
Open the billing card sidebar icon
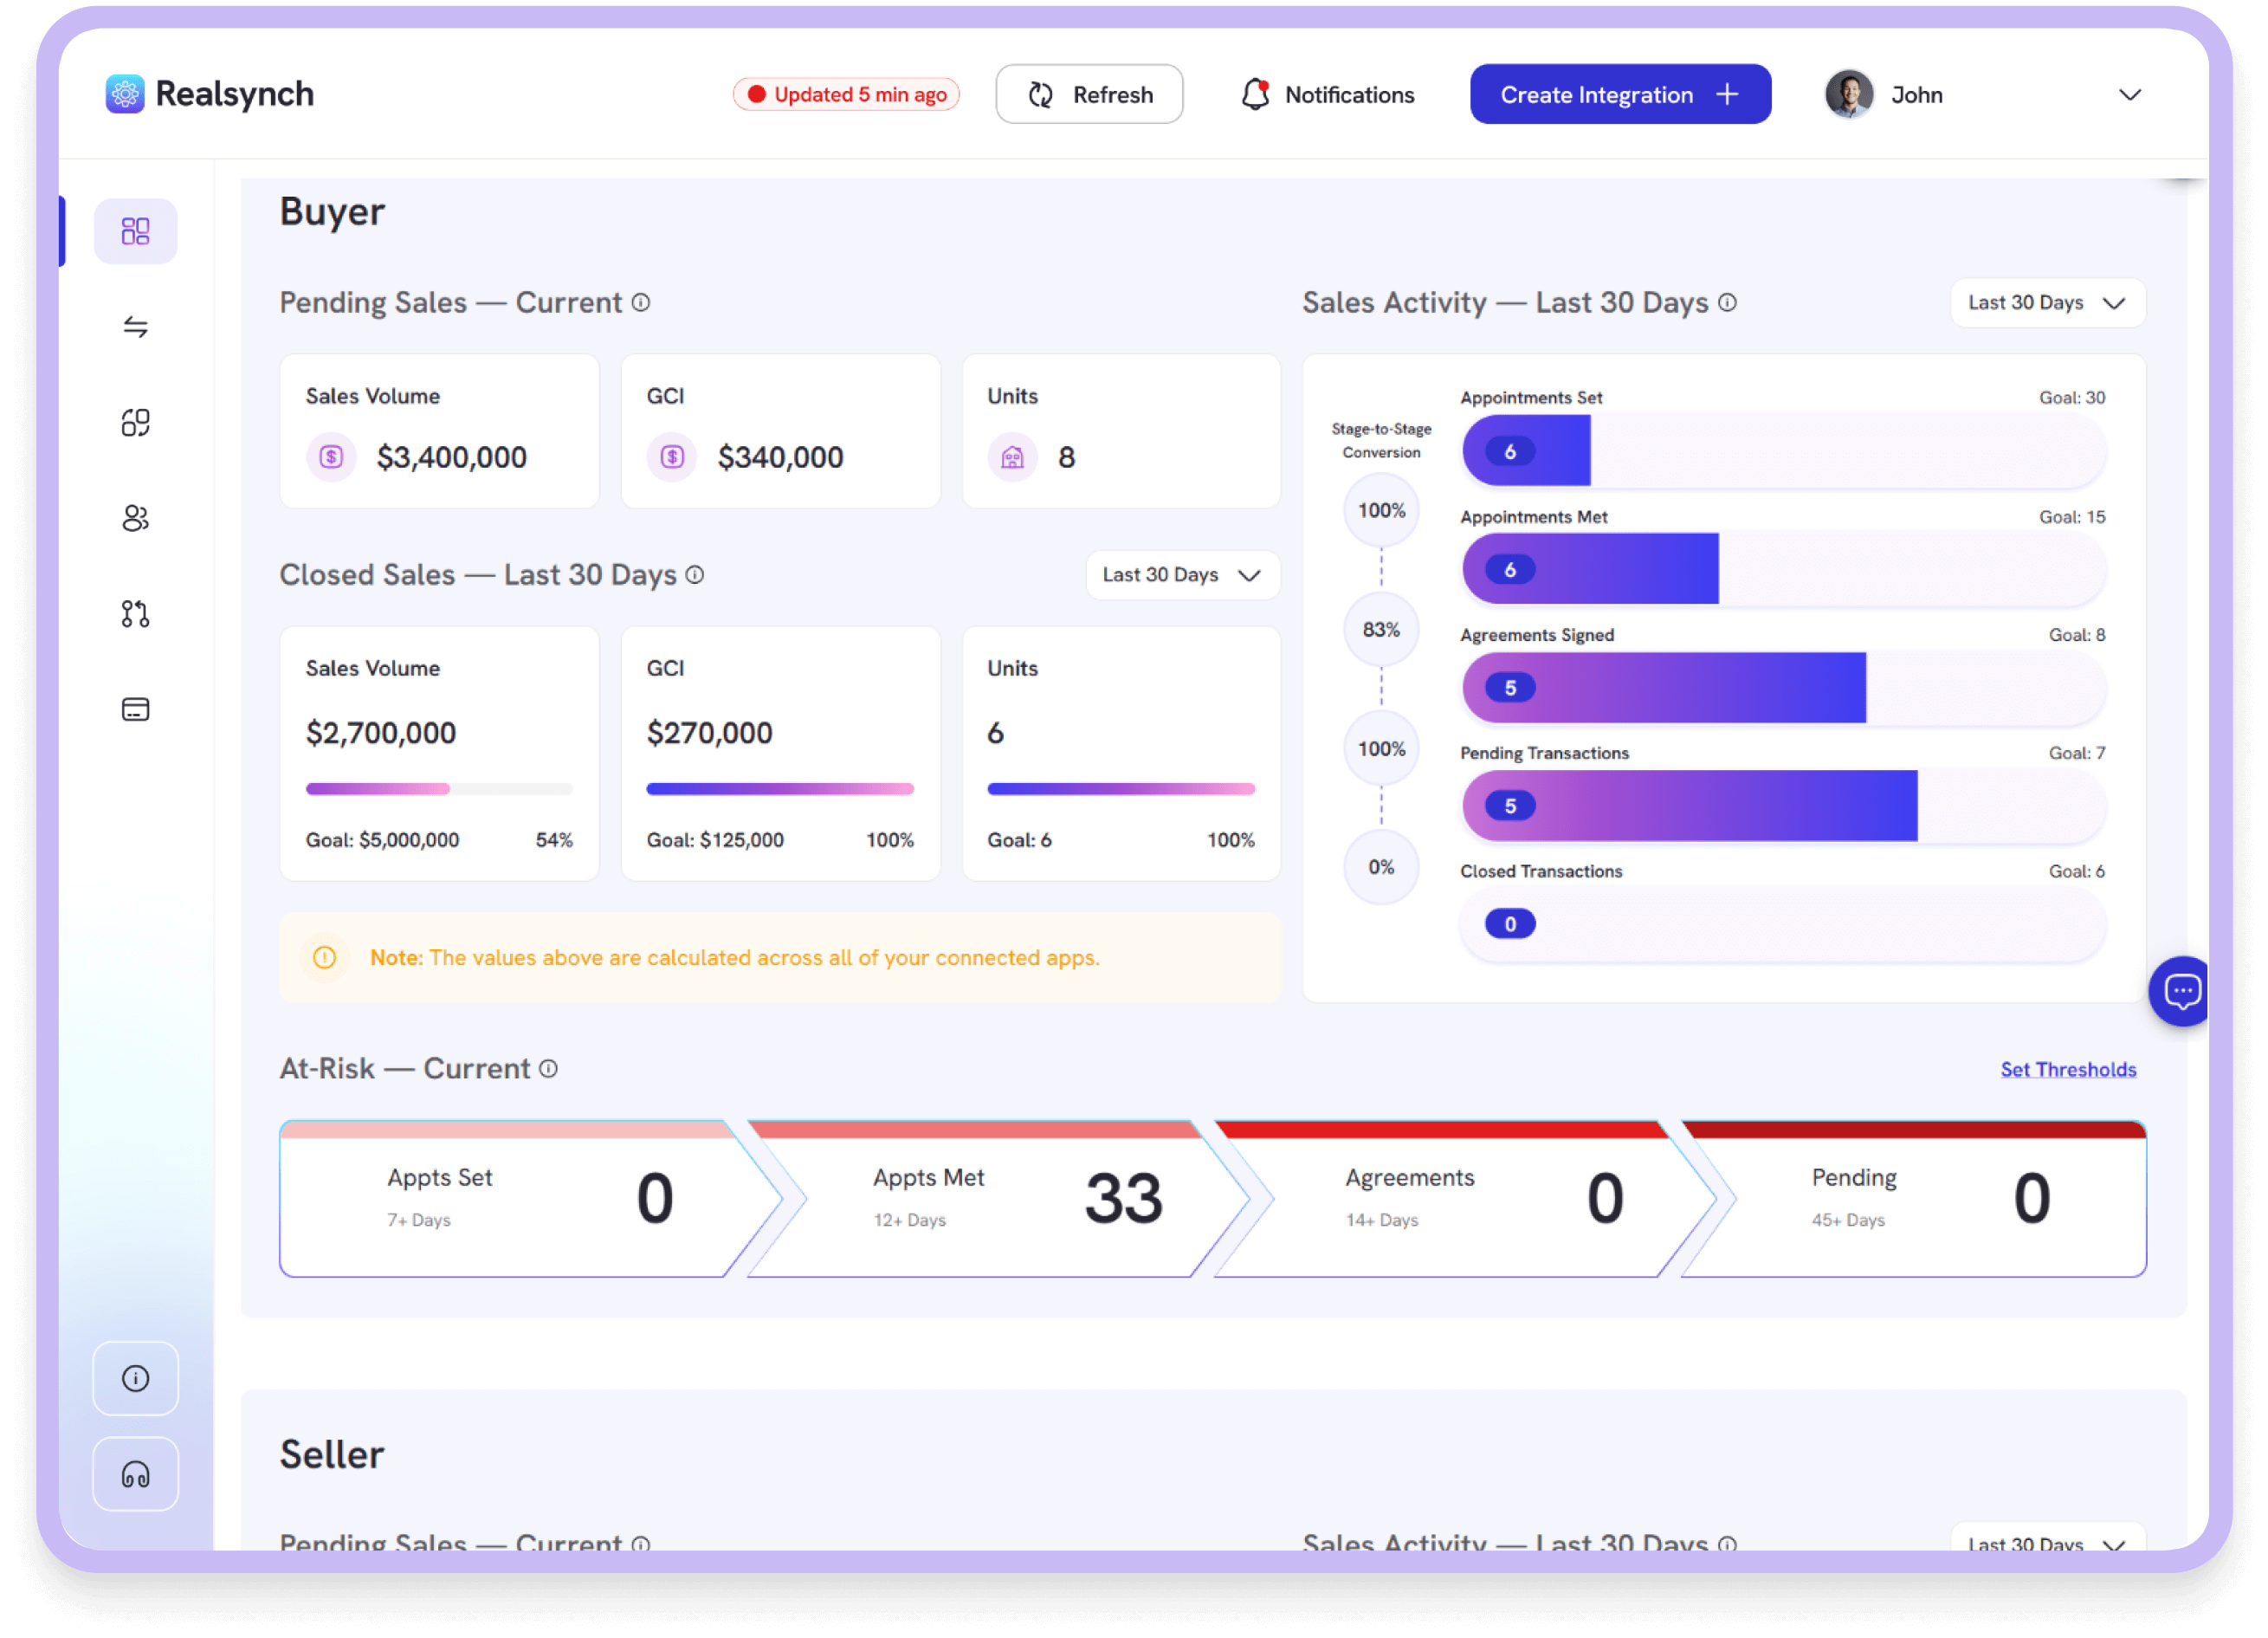[x=135, y=709]
